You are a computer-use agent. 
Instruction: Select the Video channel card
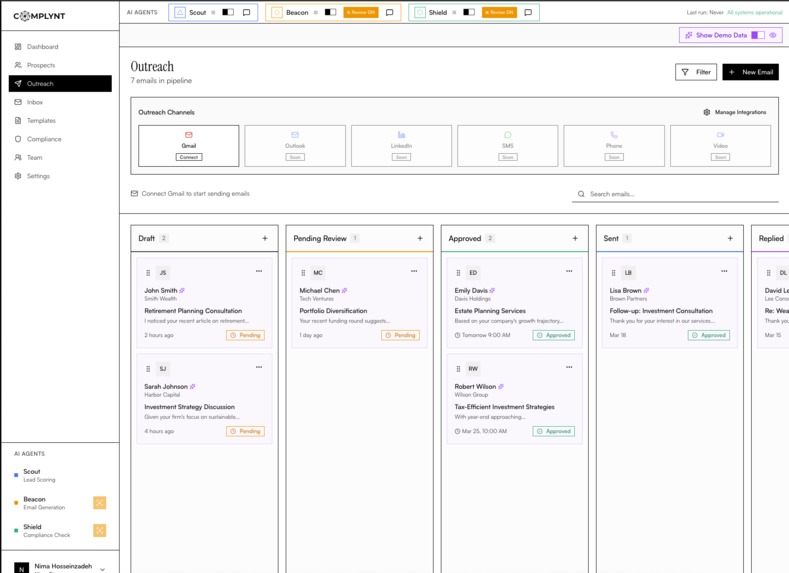pos(720,146)
